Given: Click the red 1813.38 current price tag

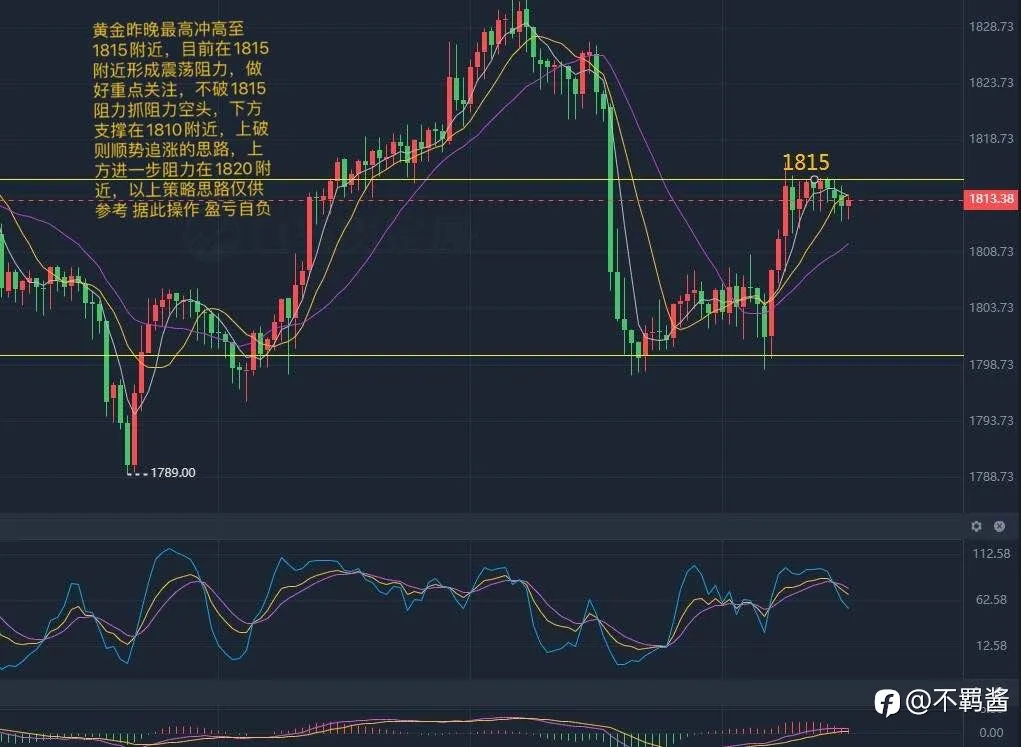Looking at the screenshot, I should point(991,199).
